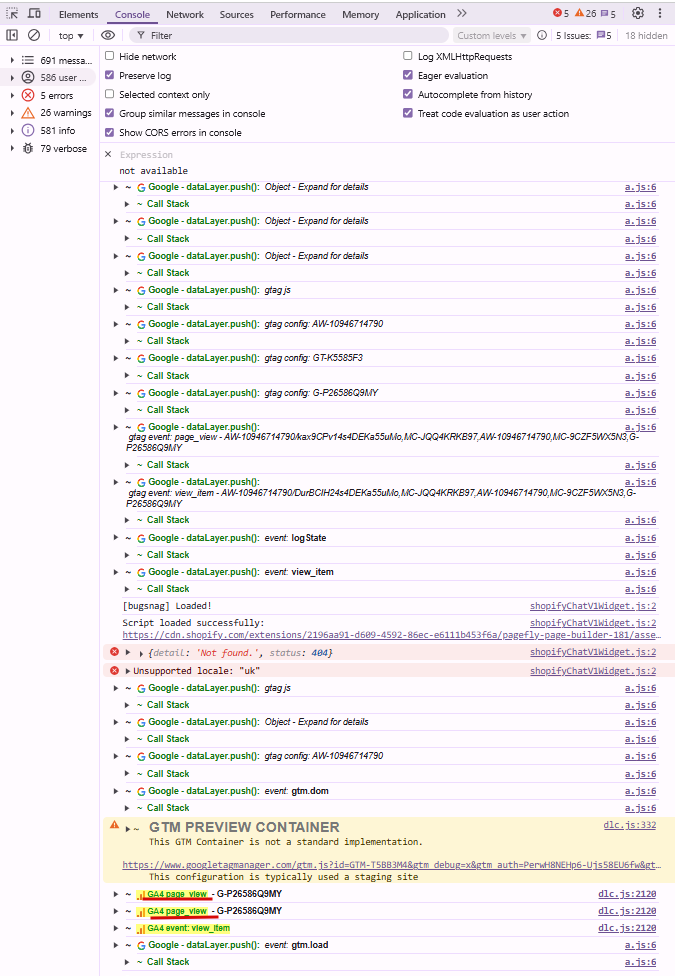
Task: Open the more tabs chevron
Action: pos(461,14)
